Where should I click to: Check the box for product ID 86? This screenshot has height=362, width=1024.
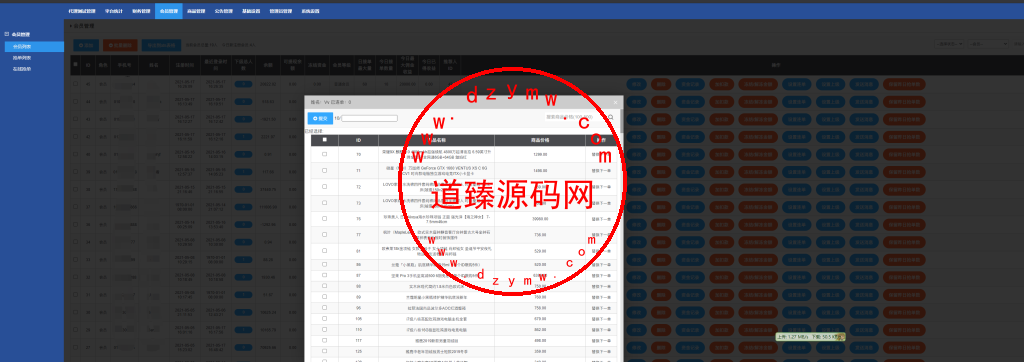pos(325,265)
